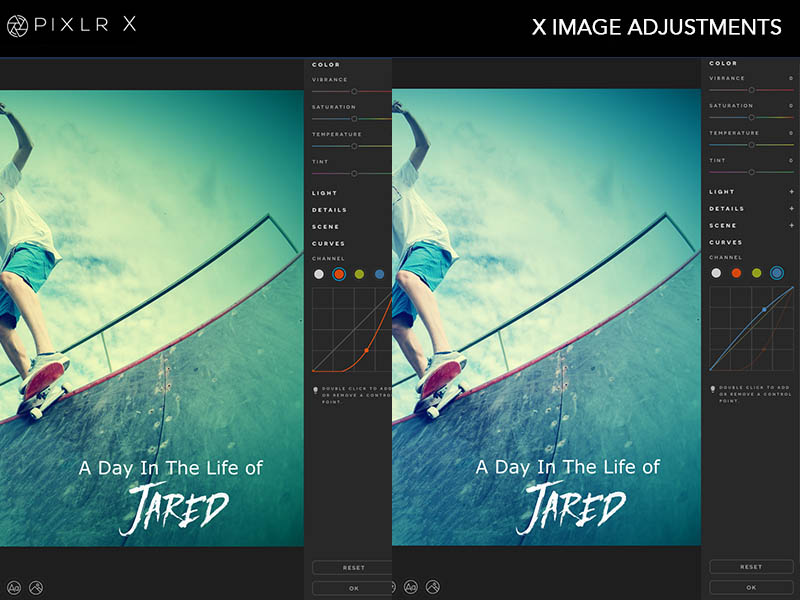The image size is (800, 600).
Task: Select the red curves channel icon
Action: [338, 274]
